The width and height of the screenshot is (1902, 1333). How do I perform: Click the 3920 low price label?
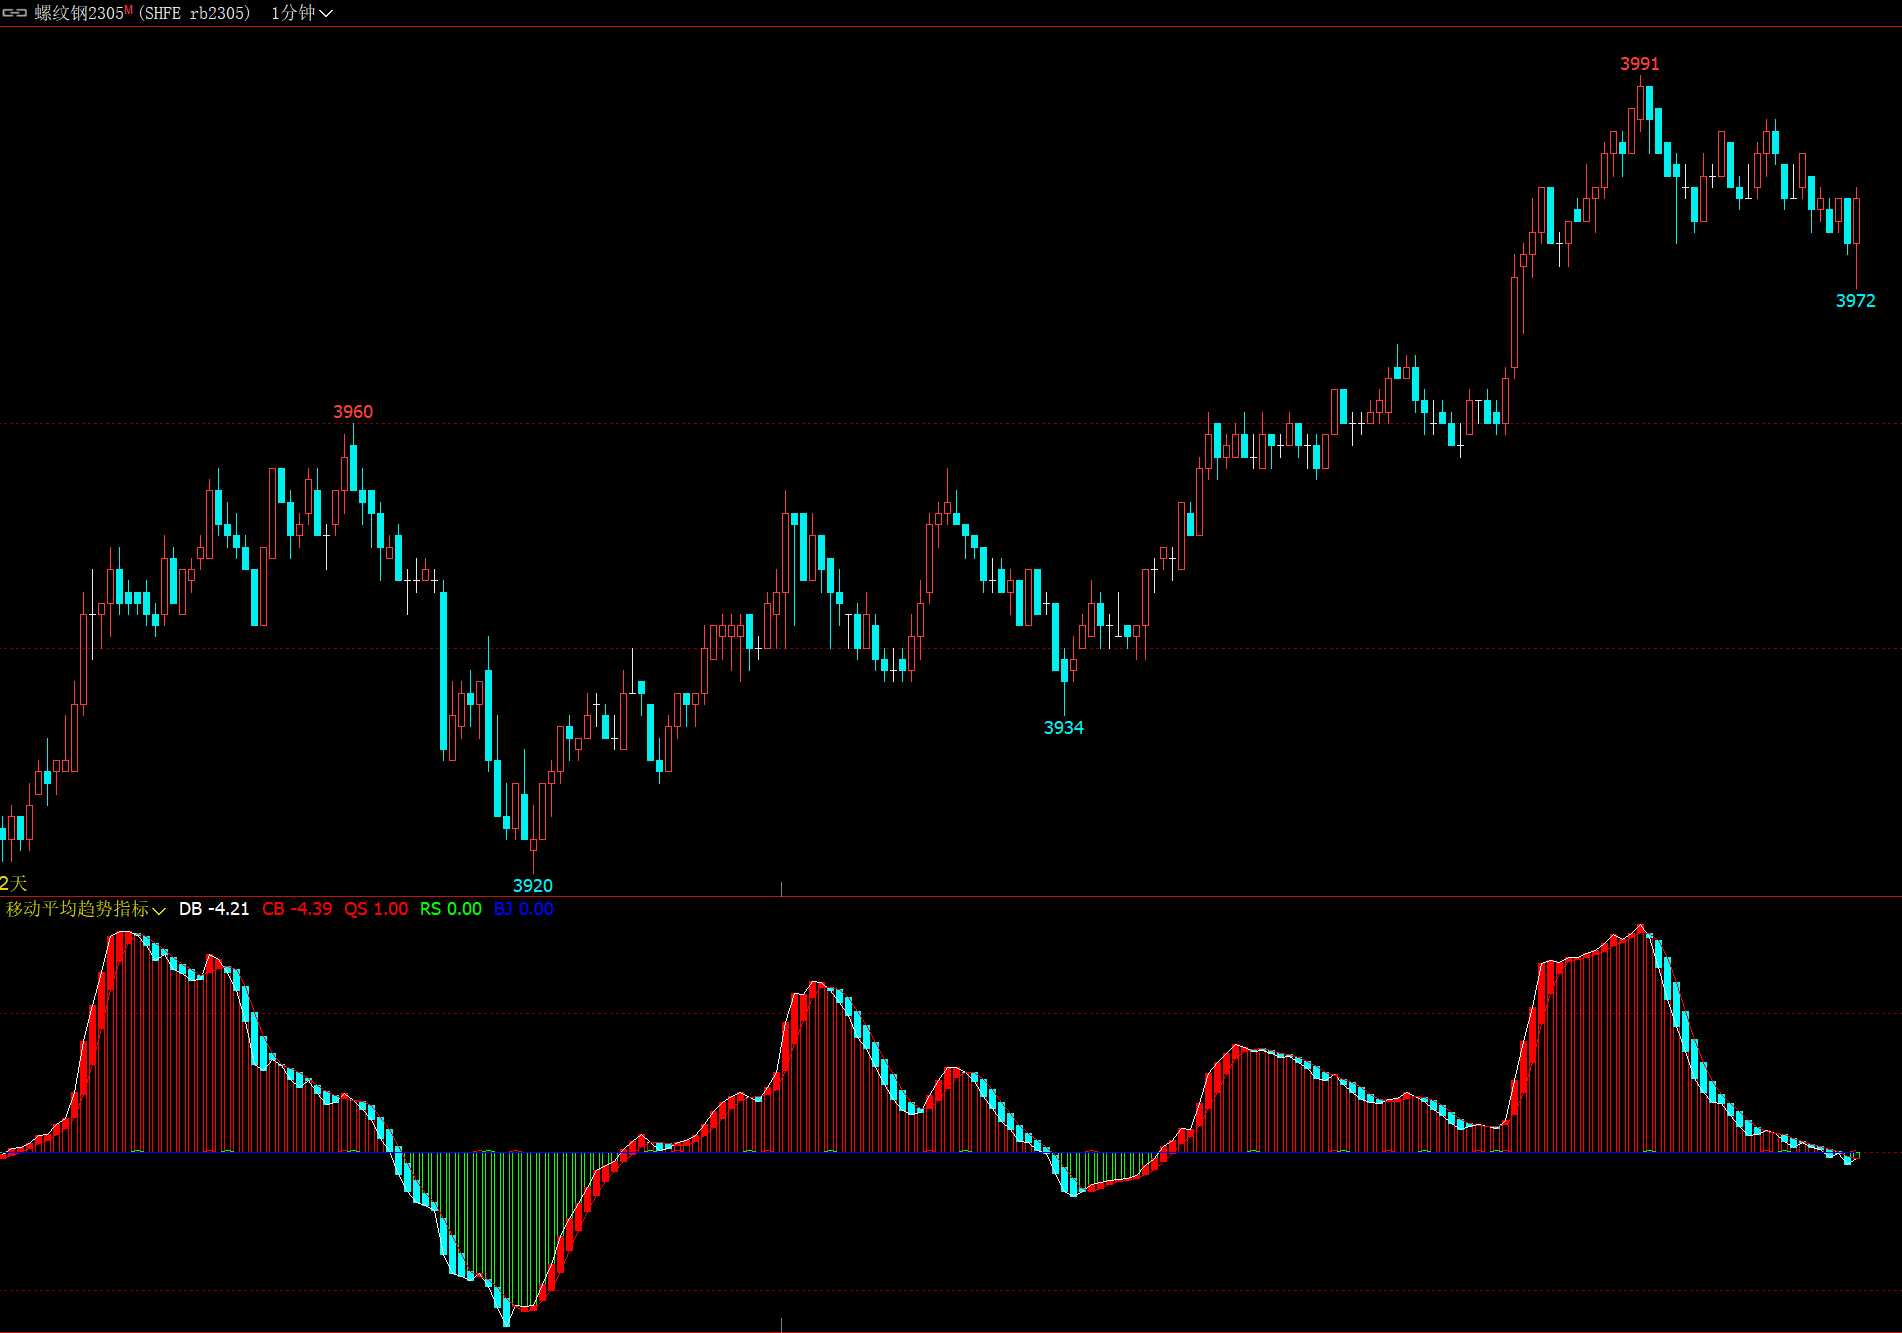coord(533,886)
